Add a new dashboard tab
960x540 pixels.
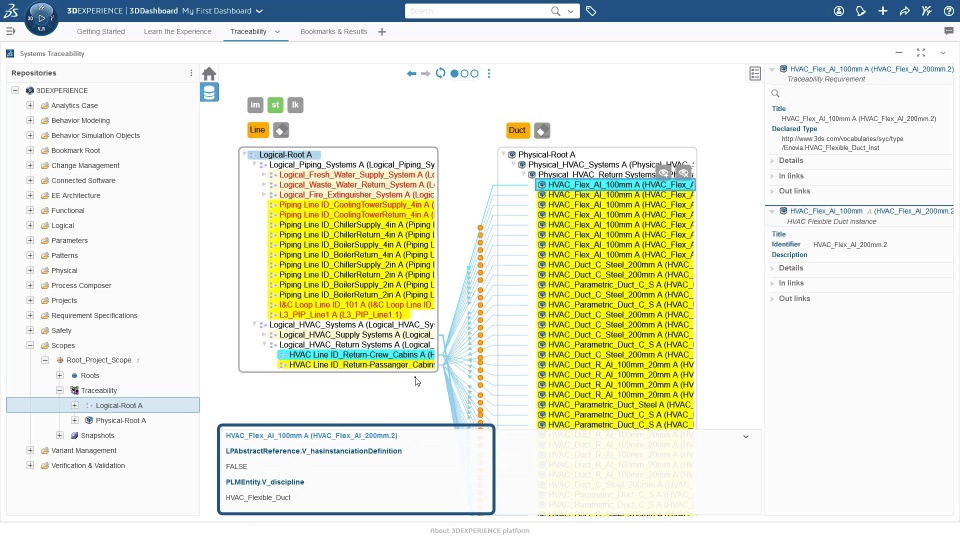[382, 32]
